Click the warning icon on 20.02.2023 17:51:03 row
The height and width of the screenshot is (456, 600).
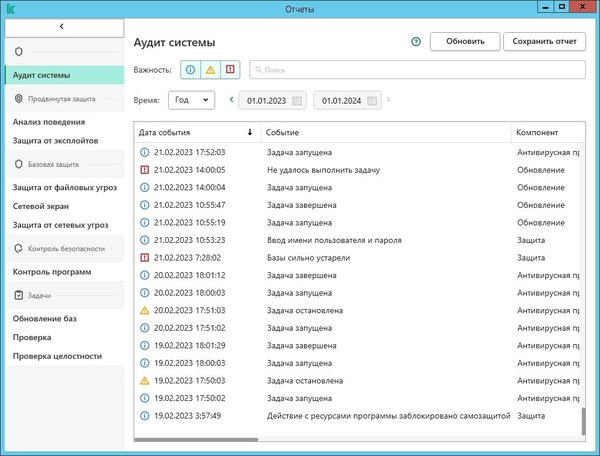[145, 310]
